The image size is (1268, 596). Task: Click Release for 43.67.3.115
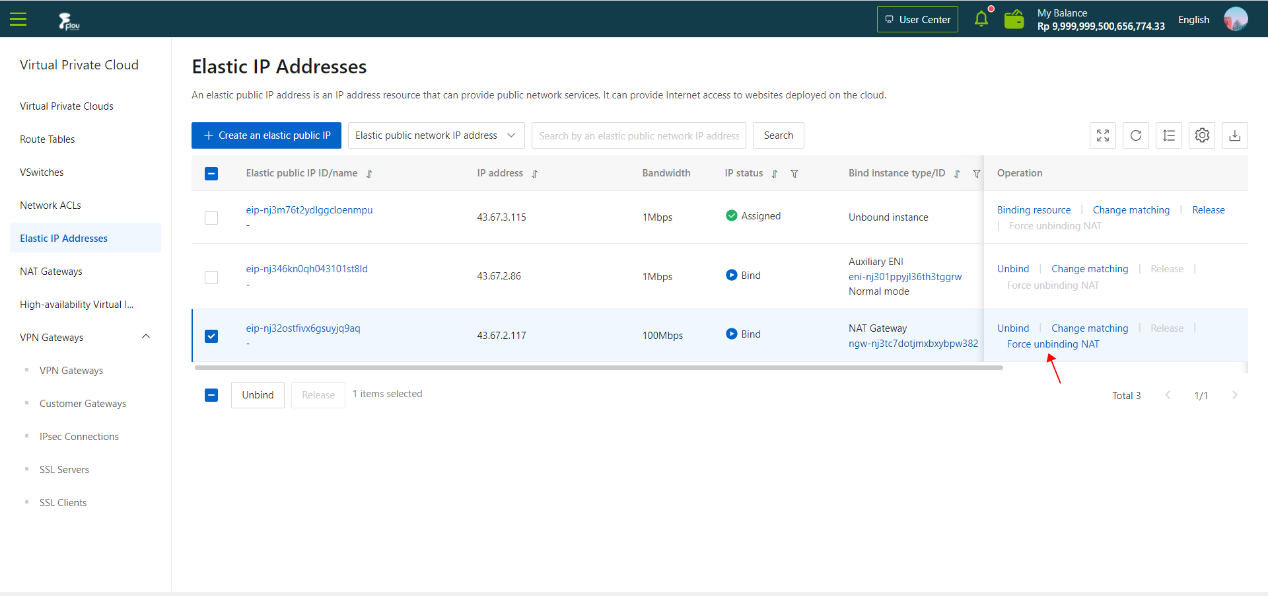click(x=1208, y=210)
